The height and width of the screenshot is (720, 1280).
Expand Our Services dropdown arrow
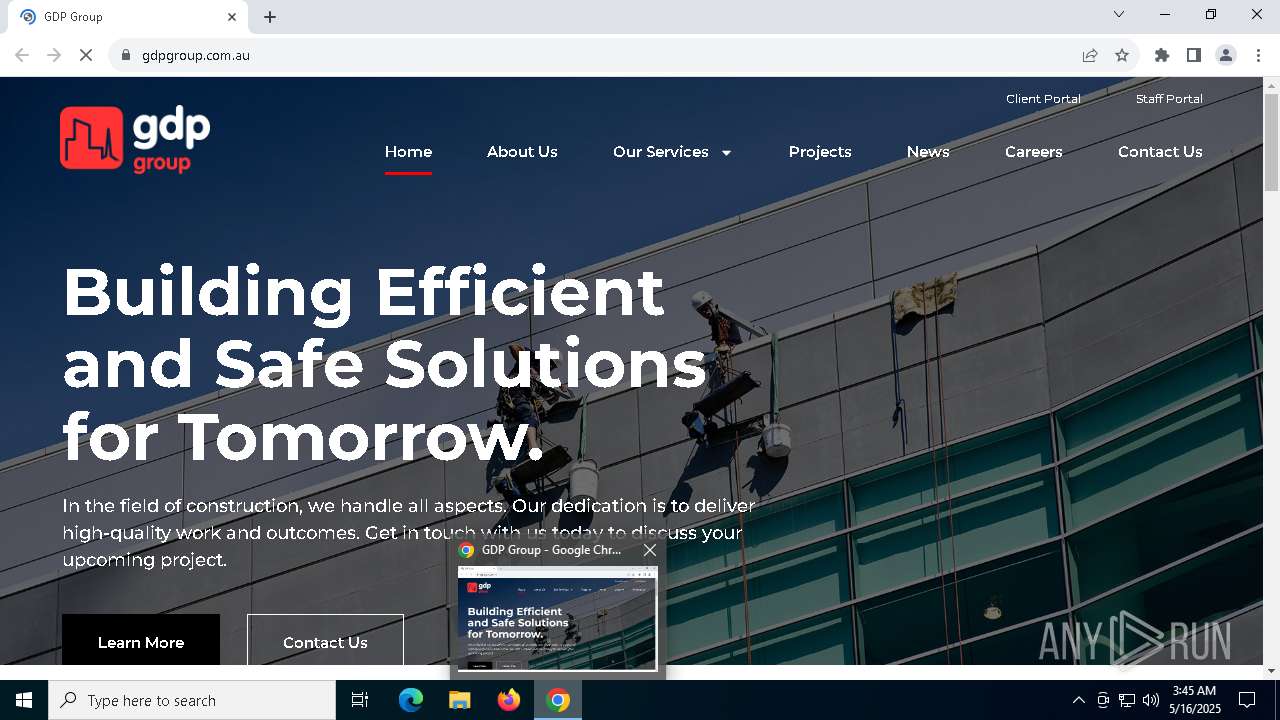coord(726,153)
